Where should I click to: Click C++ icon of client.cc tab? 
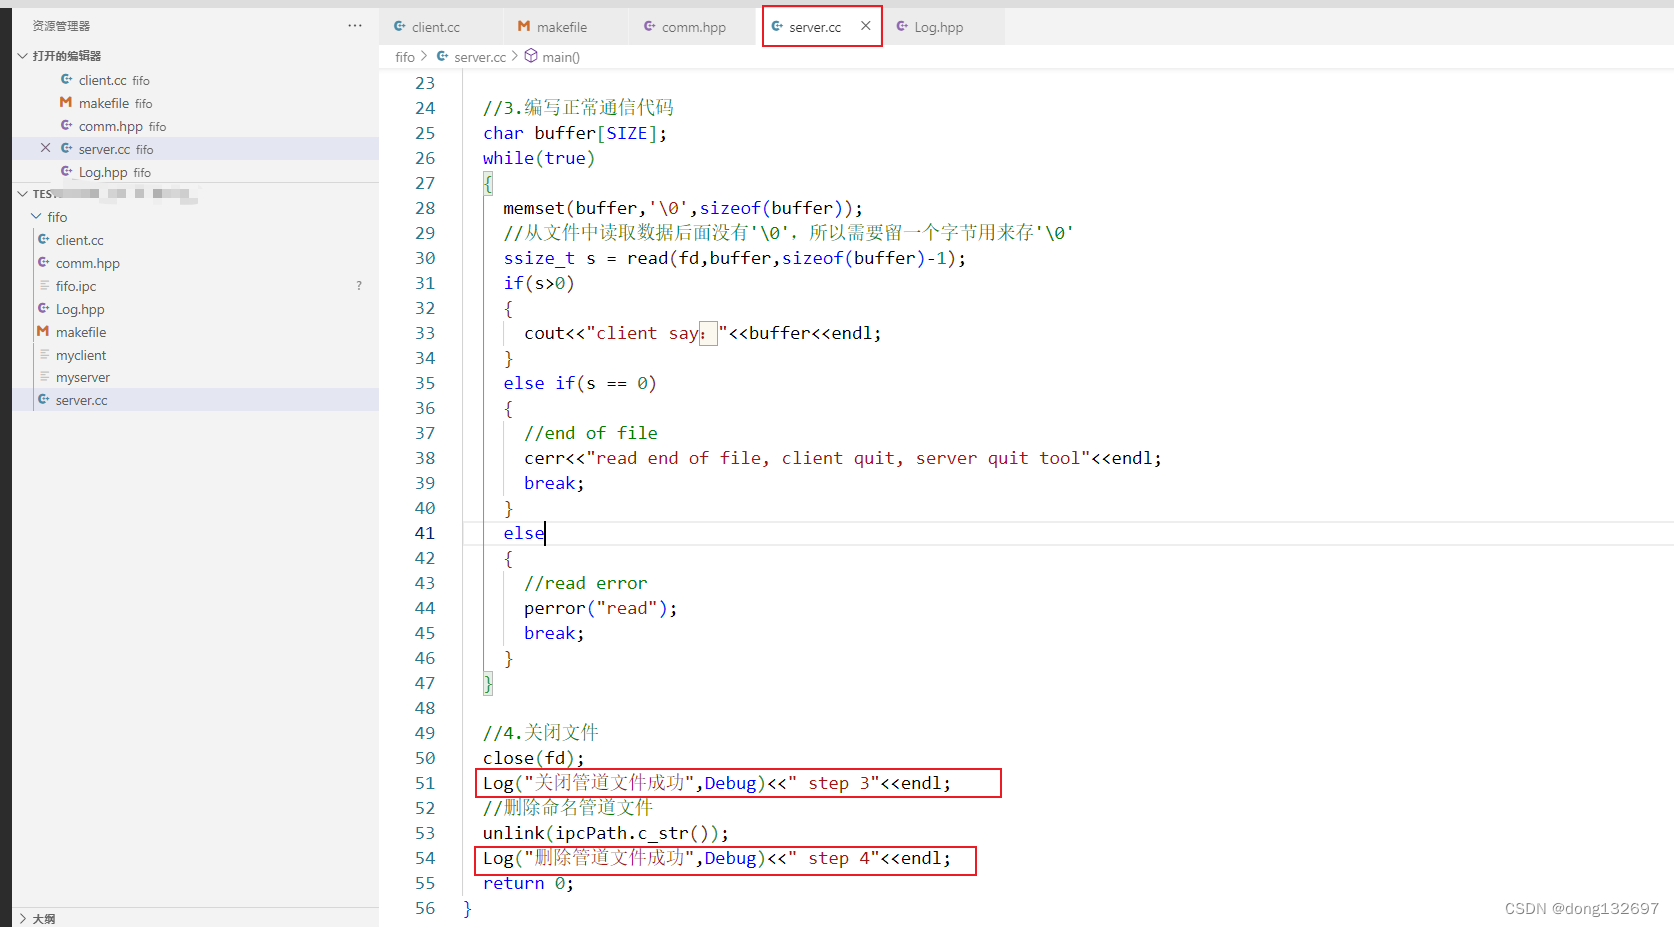click(x=400, y=26)
